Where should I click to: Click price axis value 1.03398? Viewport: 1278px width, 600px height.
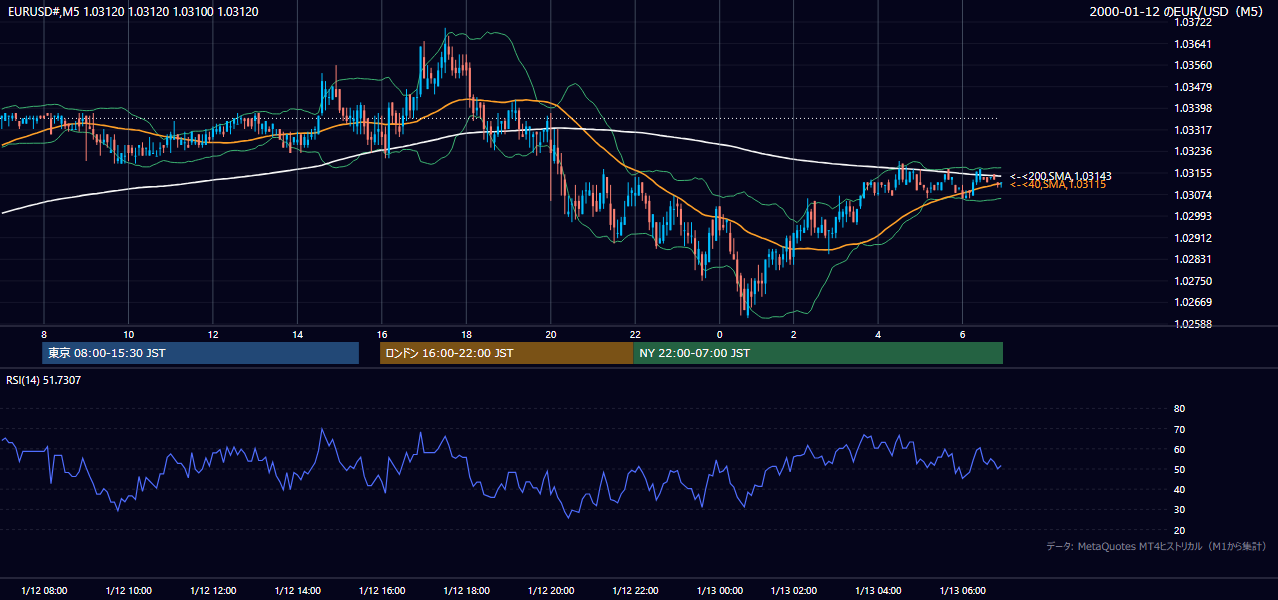coord(1193,109)
